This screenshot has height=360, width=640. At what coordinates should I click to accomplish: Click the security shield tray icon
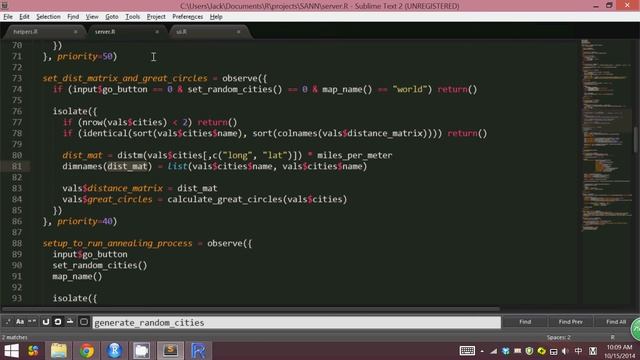click(529, 351)
